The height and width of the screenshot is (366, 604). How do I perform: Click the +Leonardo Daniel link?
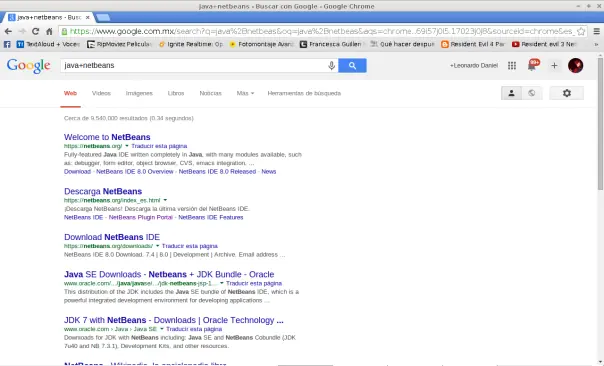point(474,65)
